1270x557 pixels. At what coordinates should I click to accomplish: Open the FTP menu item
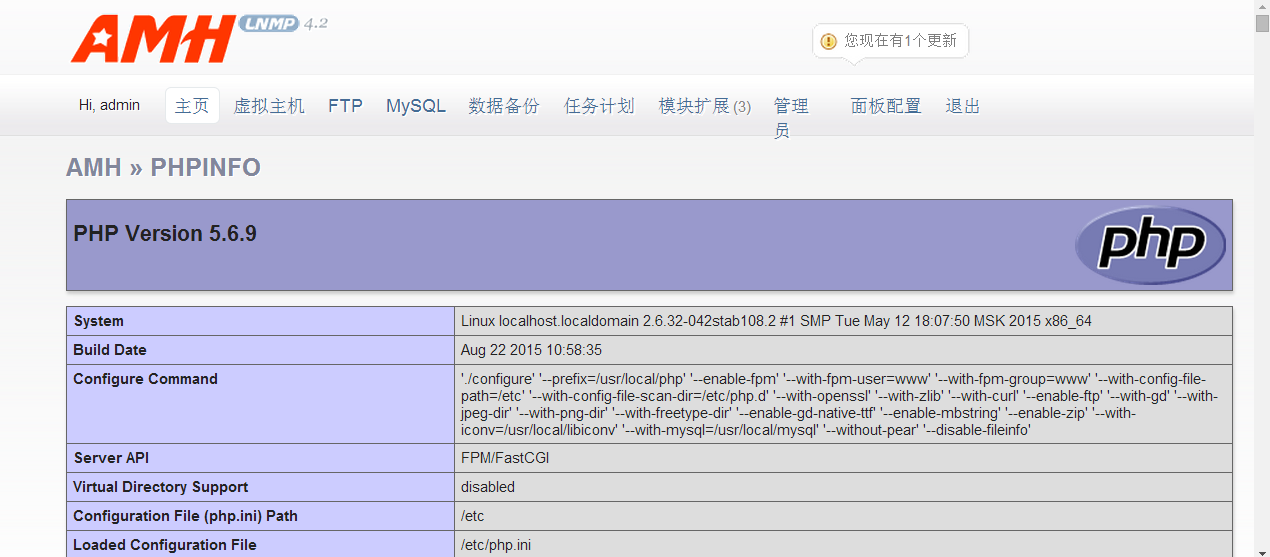coord(345,106)
